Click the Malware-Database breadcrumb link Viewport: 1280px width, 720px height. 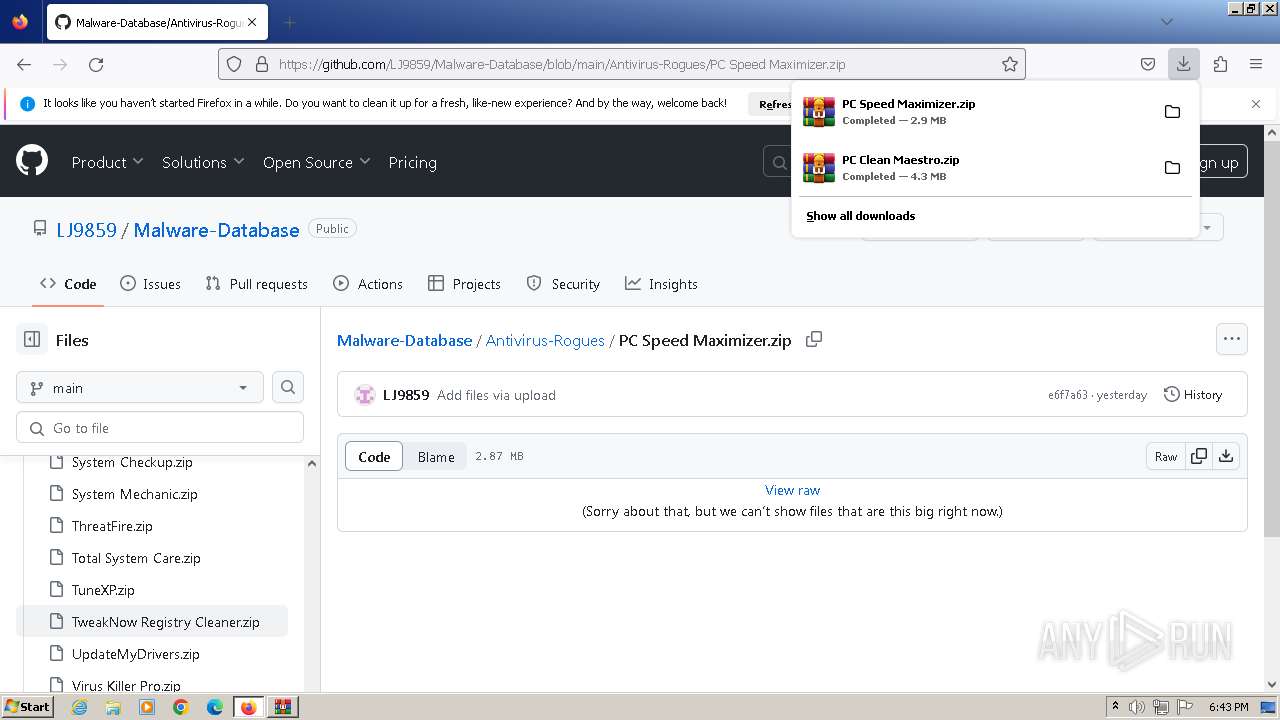coord(404,340)
